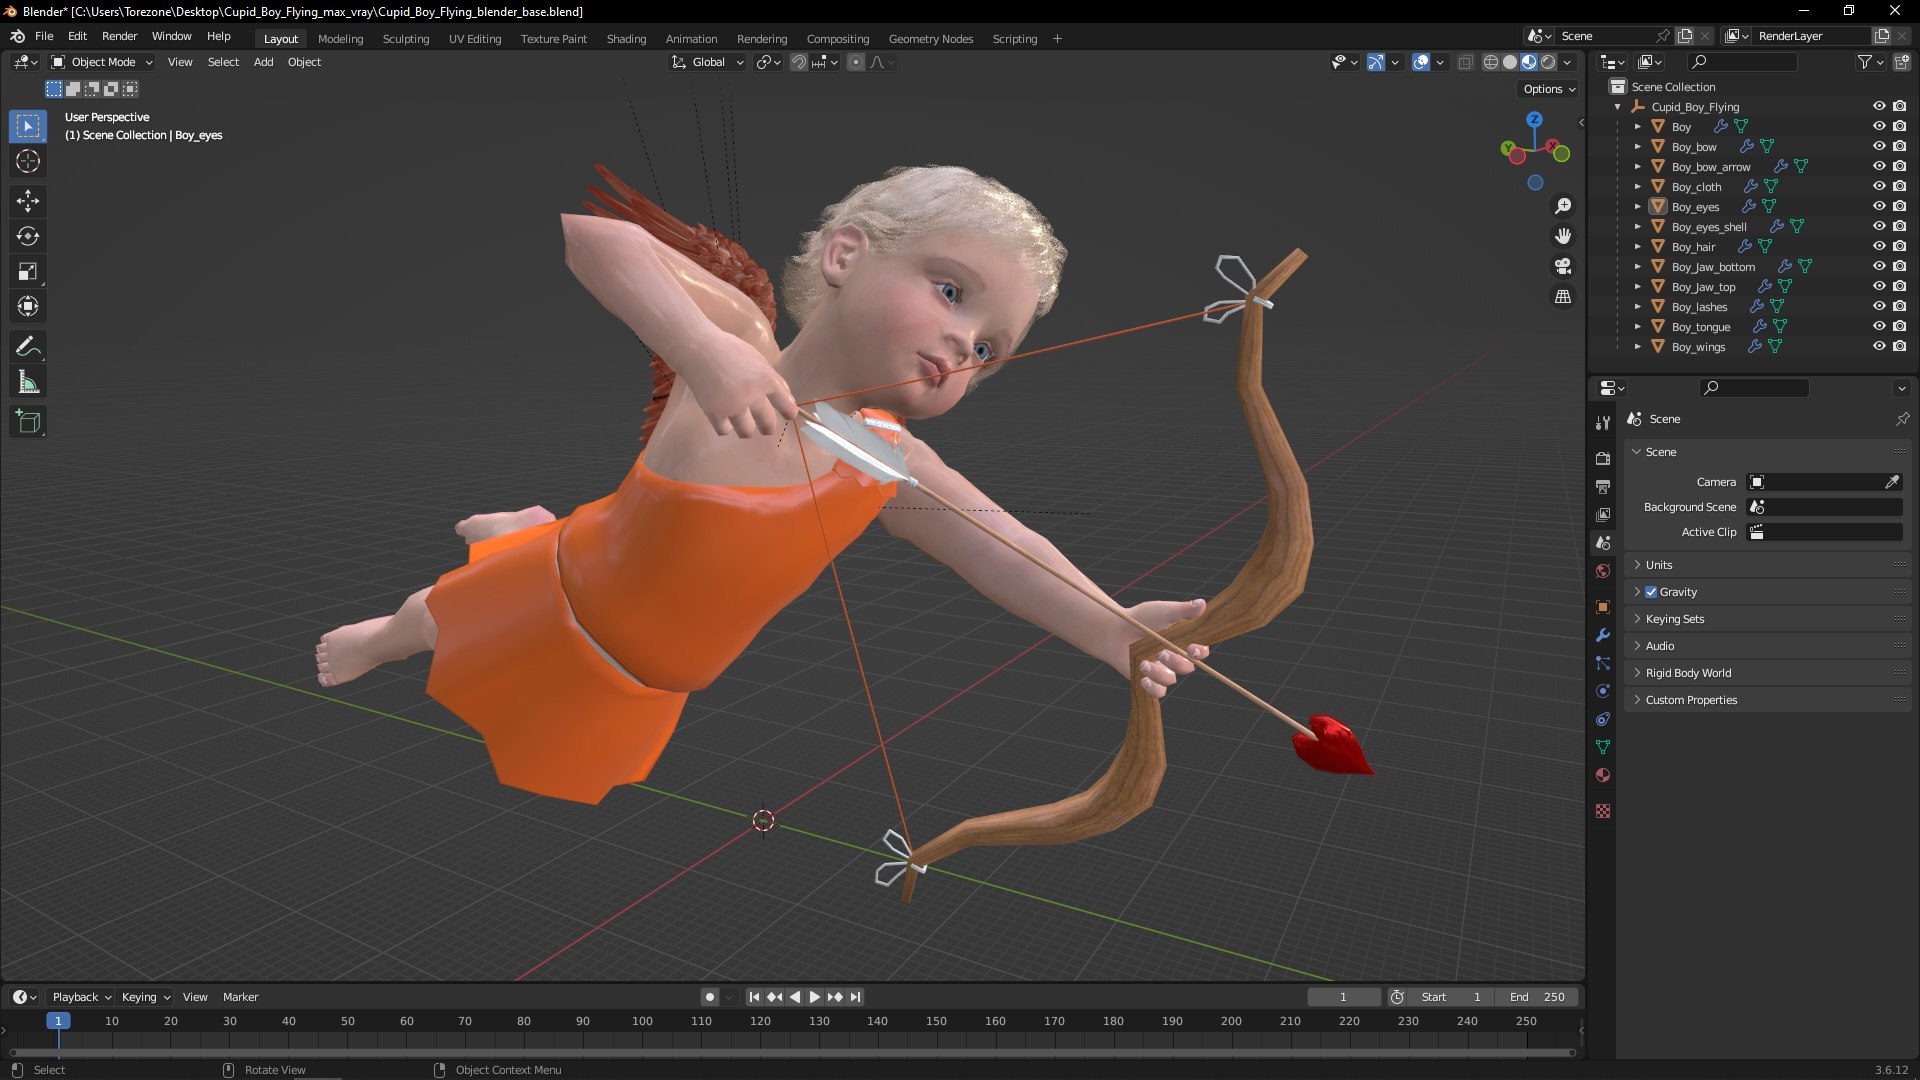Click the zoom view magnifier icon

coord(1563,206)
